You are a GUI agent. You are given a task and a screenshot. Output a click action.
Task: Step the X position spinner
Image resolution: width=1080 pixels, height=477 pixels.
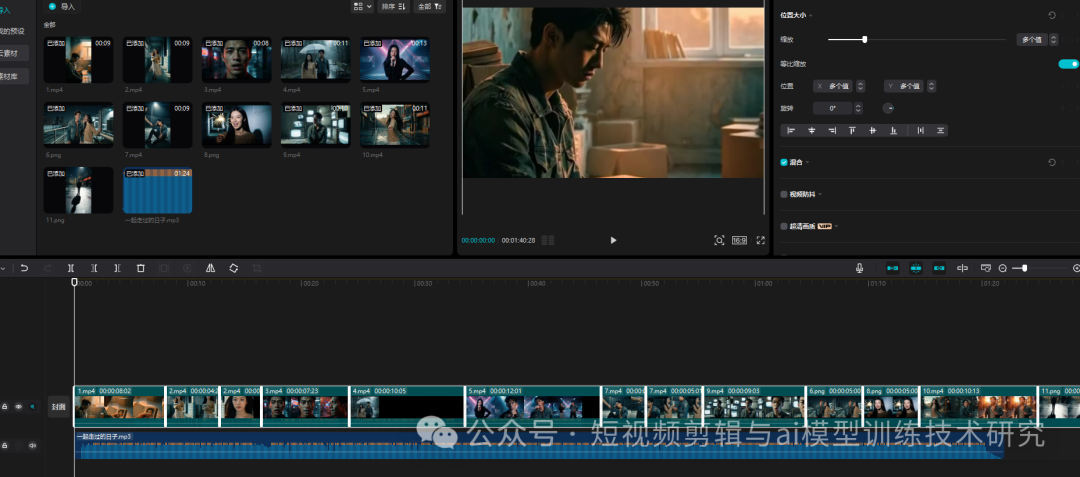(x=860, y=86)
